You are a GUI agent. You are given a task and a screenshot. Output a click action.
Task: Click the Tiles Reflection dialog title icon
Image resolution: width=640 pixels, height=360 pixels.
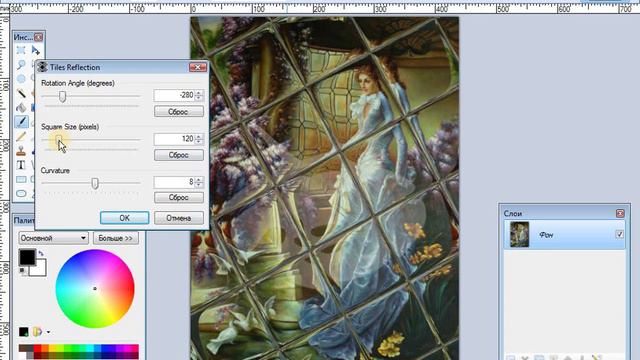42,67
